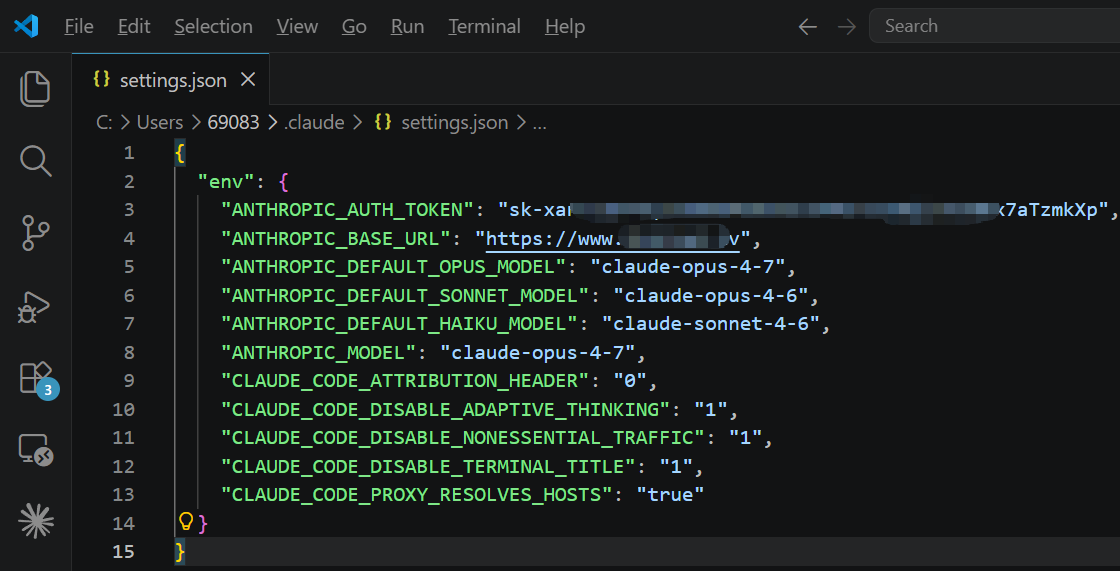The width and height of the screenshot is (1120, 571).
Task: Click the C: breadcrumb segment
Action: (x=104, y=123)
